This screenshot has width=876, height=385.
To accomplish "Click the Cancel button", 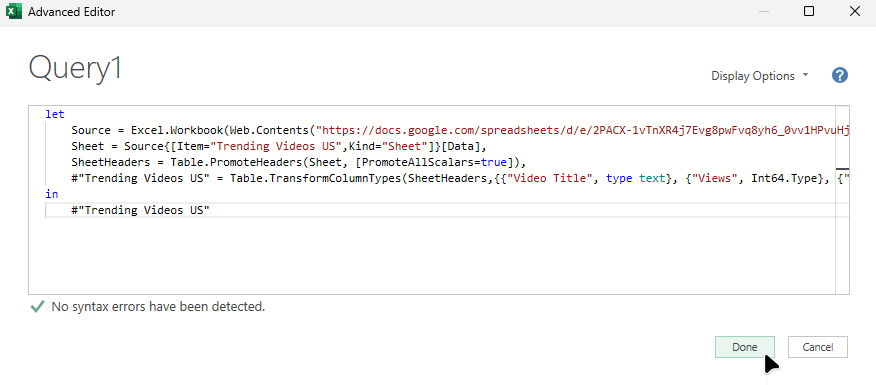I will [818, 347].
